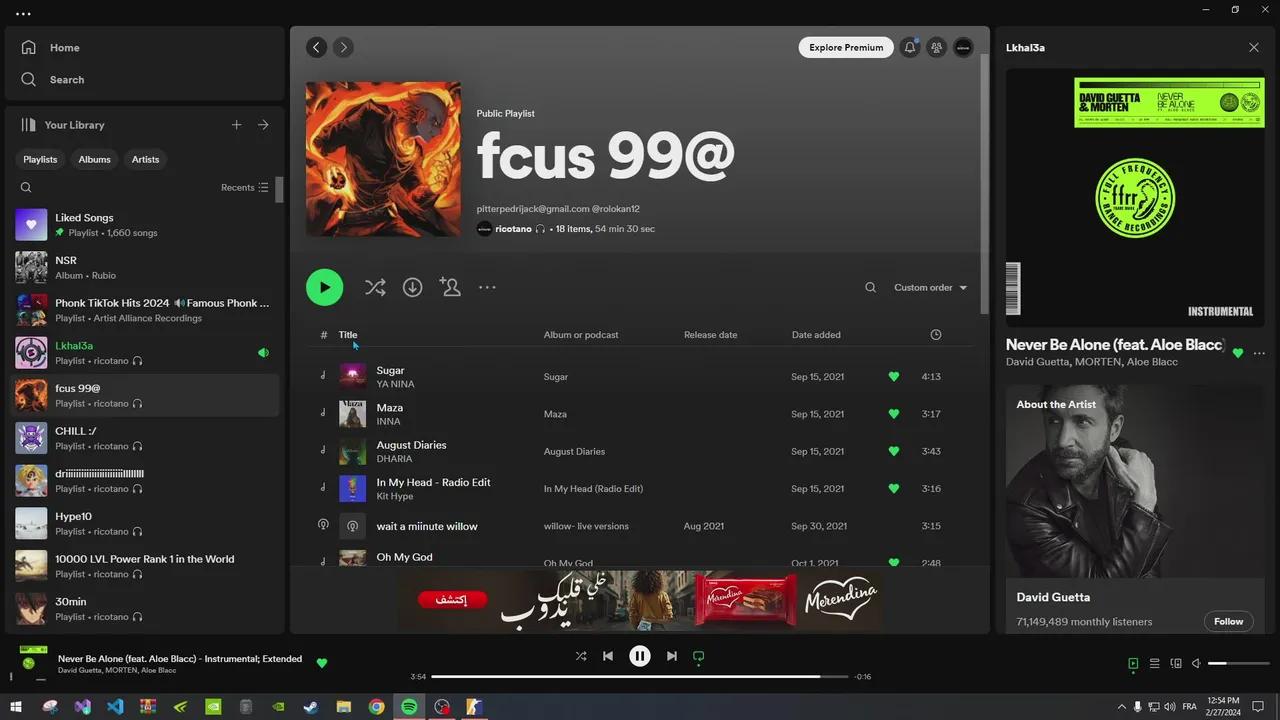1280x720 pixels.
Task: Go forward with the right arrow button
Action: pyautogui.click(x=343, y=47)
